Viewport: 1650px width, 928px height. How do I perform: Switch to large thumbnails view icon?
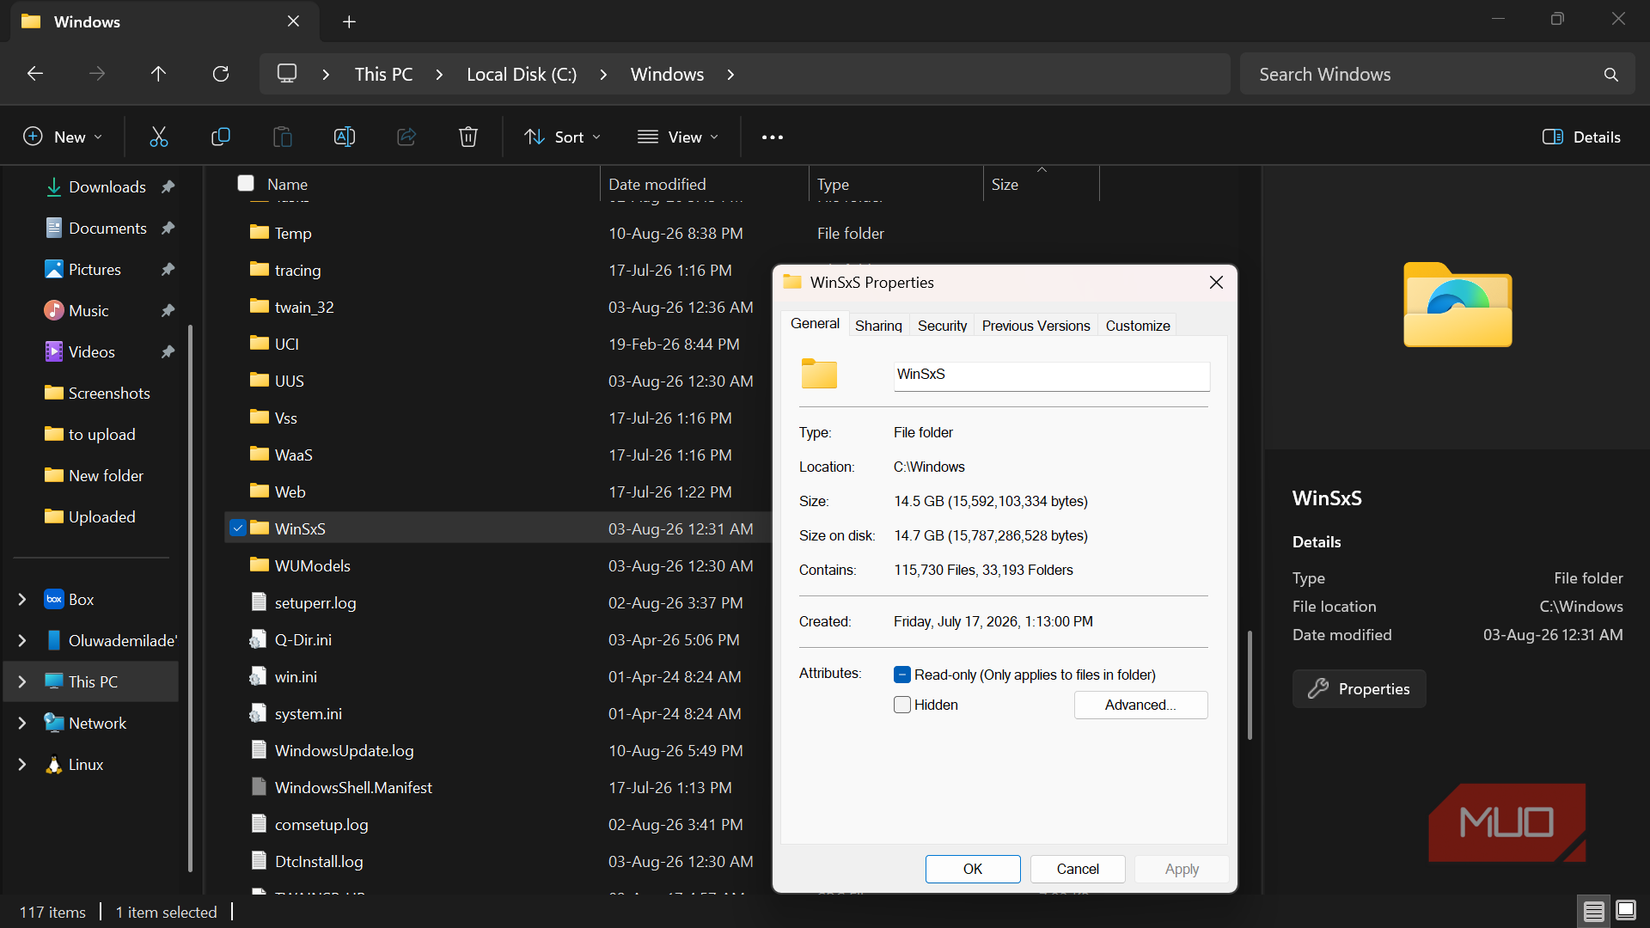pos(1626,911)
